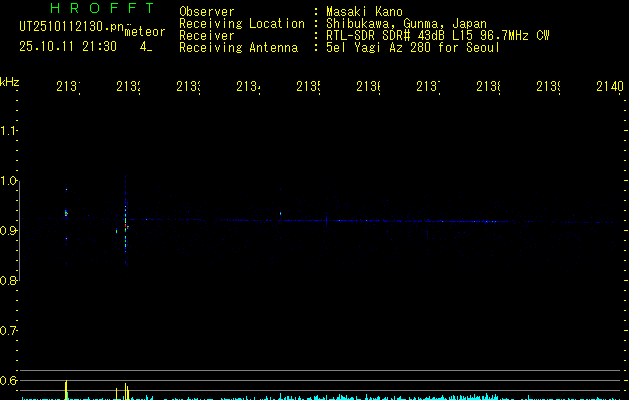Select "5el Yagi Az 280 for Seoul"
This screenshot has width=629, height=400.
pyautogui.click(x=413, y=48)
